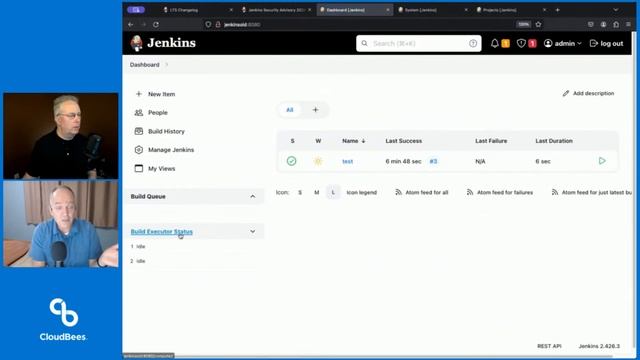640x360 pixels.
Task: Select the All view tab
Action: [289, 110]
